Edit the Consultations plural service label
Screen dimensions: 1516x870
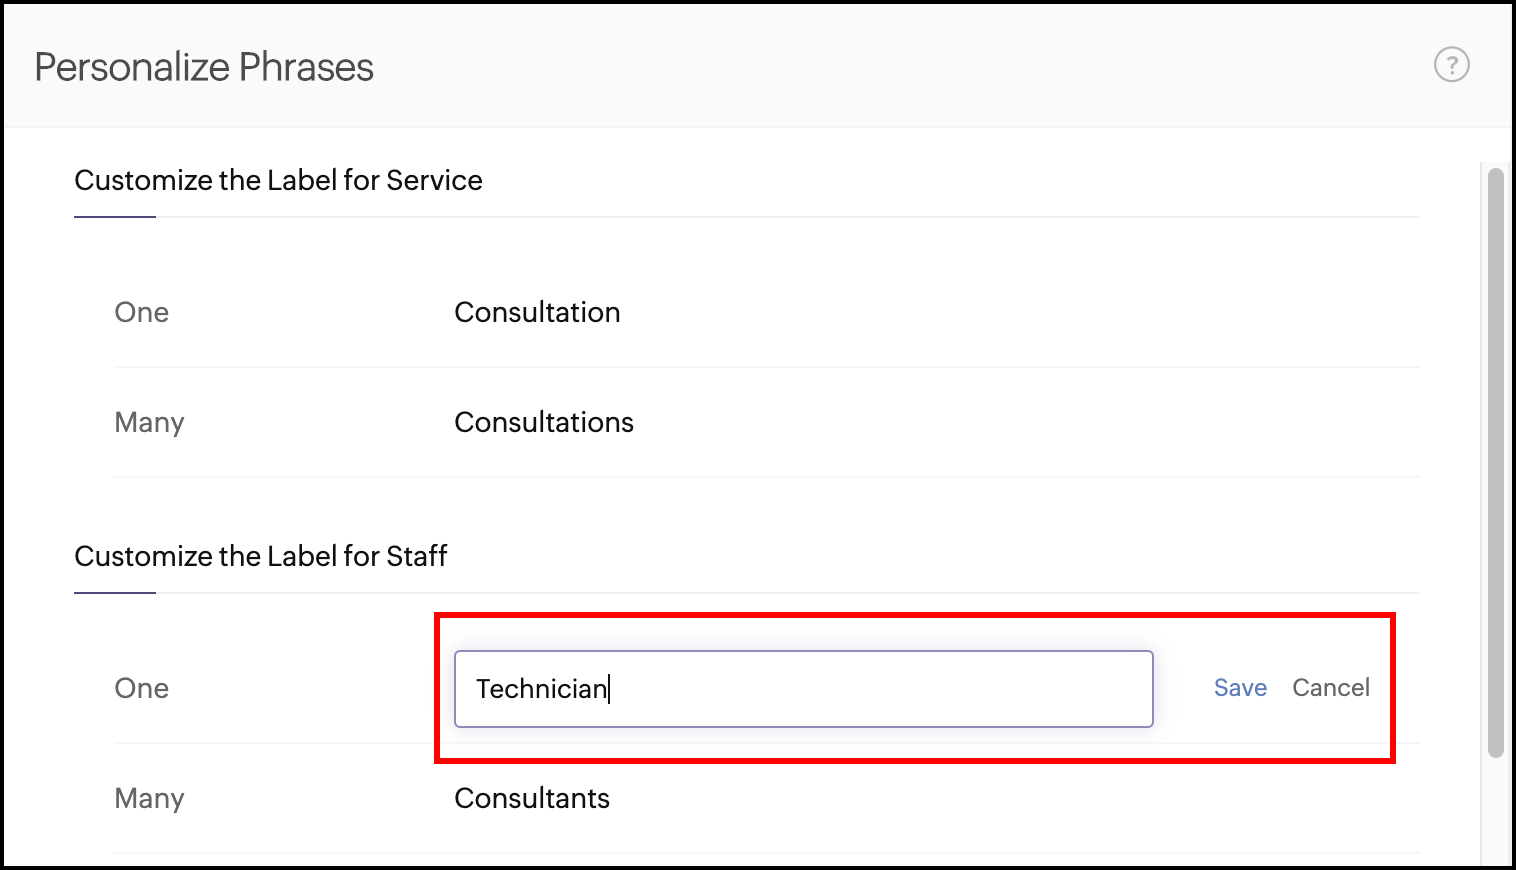coord(544,422)
